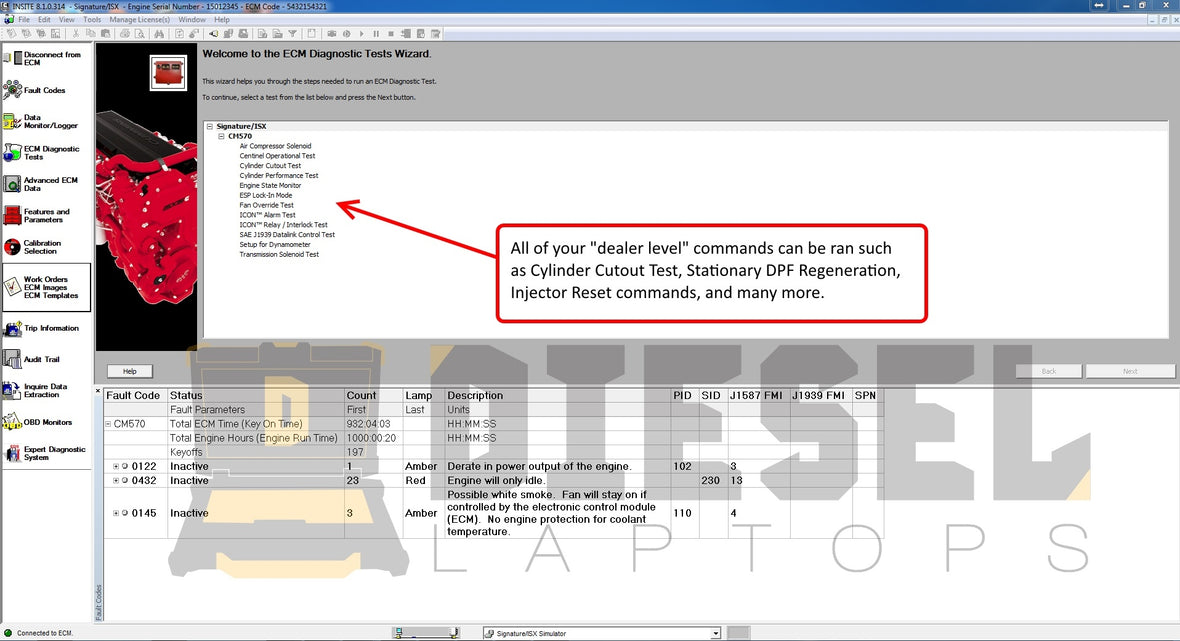The height and width of the screenshot is (641, 1180).
Task: Select the Calibration Selection disc icon
Action: [x=13, y=247]
